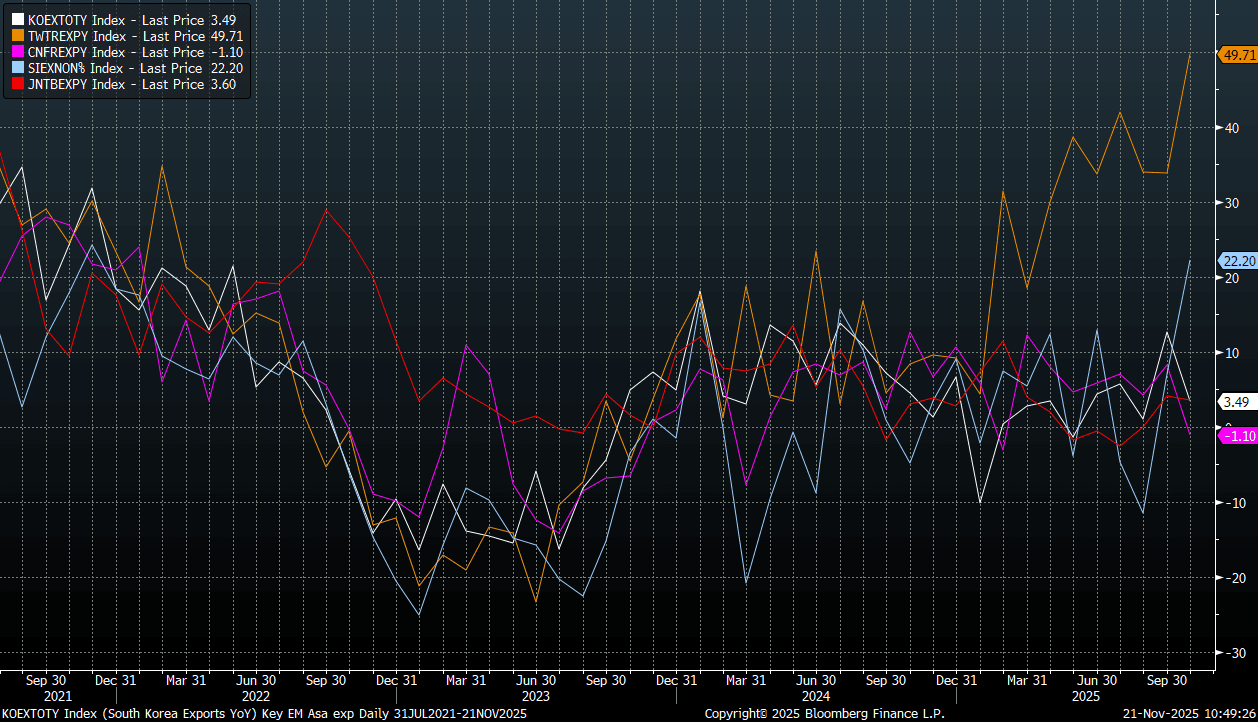Click the magenta -1.10 last price tag
1258x722 pixels.
[1237, 436]
